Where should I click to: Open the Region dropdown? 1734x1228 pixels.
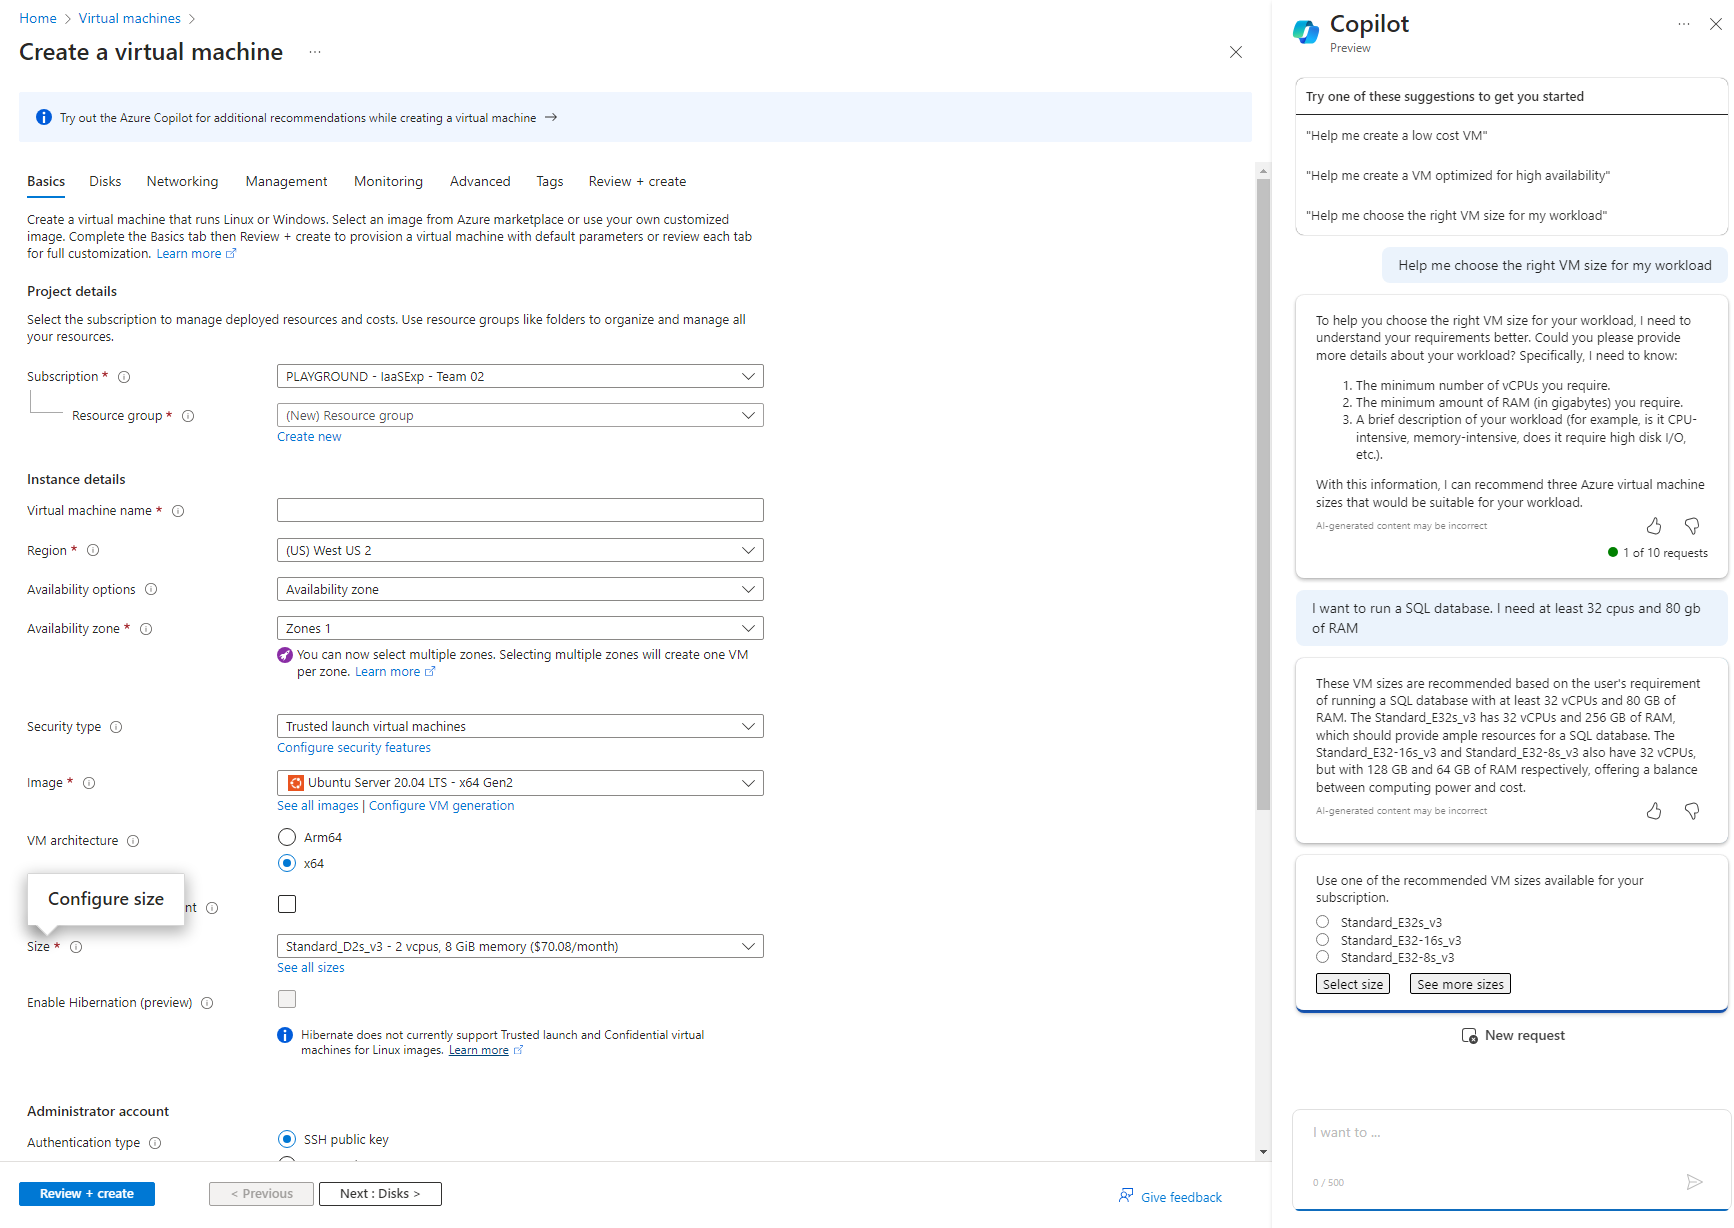pyautogui.click(x=520, y=550)
